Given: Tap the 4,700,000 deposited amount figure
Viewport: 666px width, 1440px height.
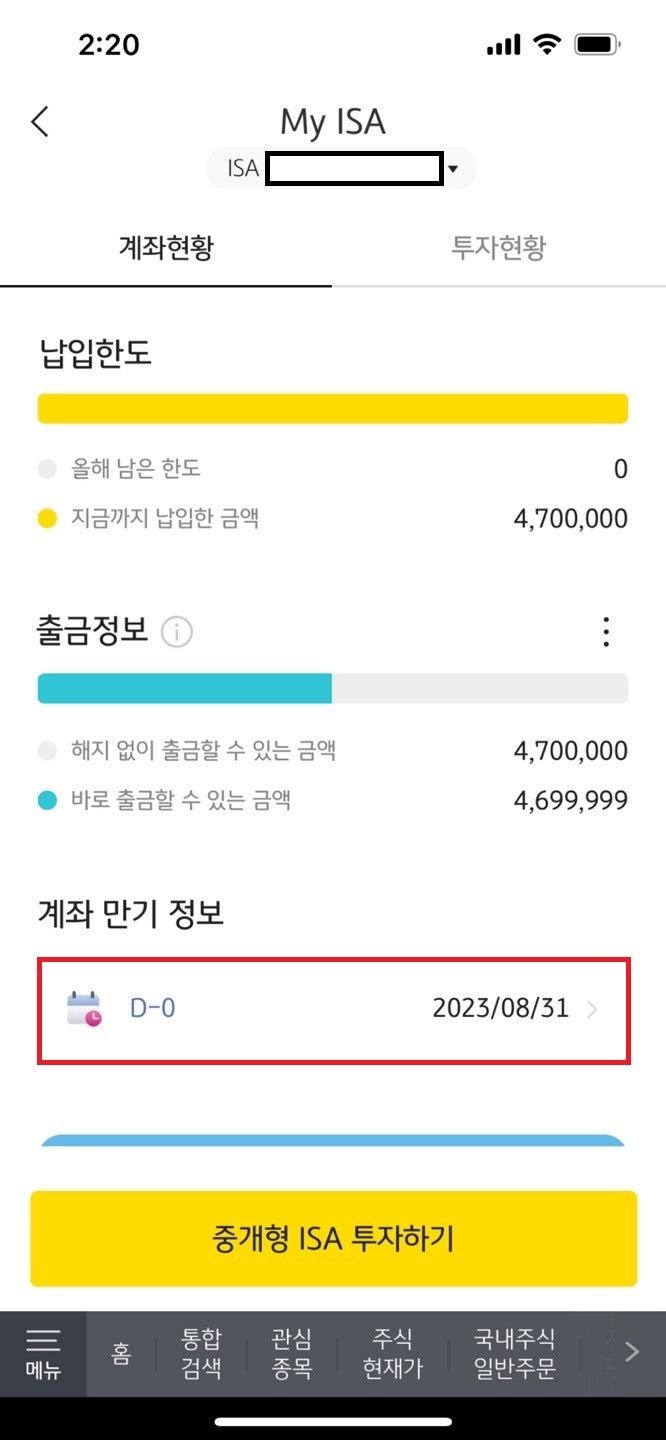Looking at the screenshot, I should pyautogui.click(x=569, y=518).
